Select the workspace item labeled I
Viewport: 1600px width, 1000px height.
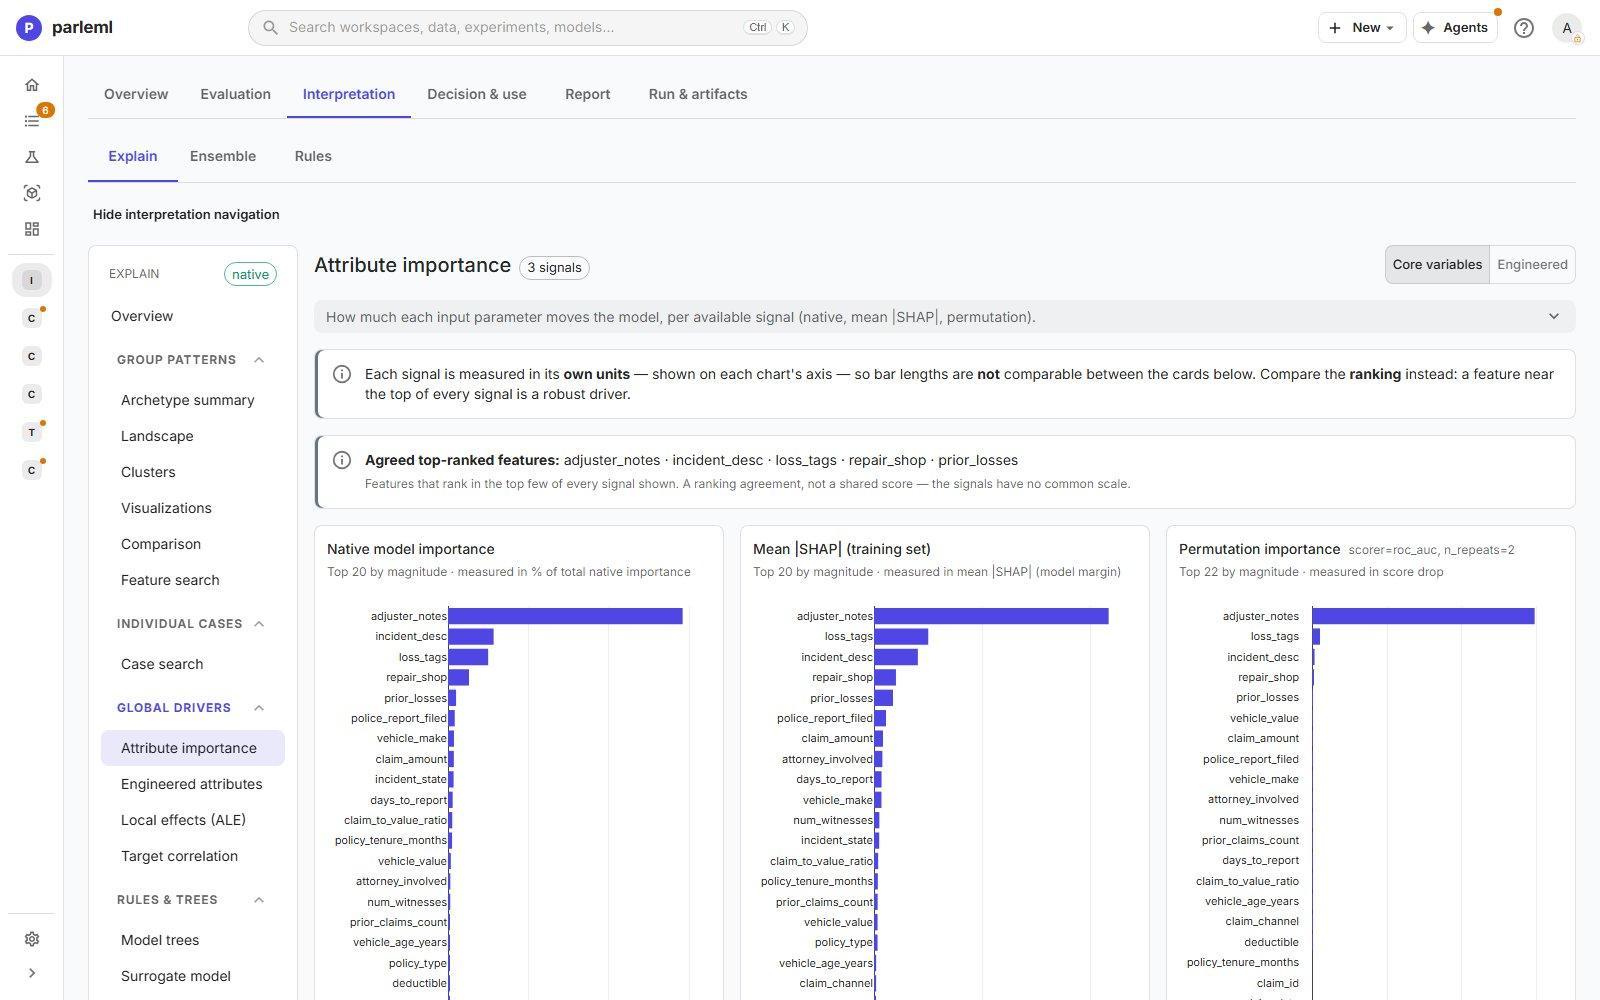tap(32, 280)
